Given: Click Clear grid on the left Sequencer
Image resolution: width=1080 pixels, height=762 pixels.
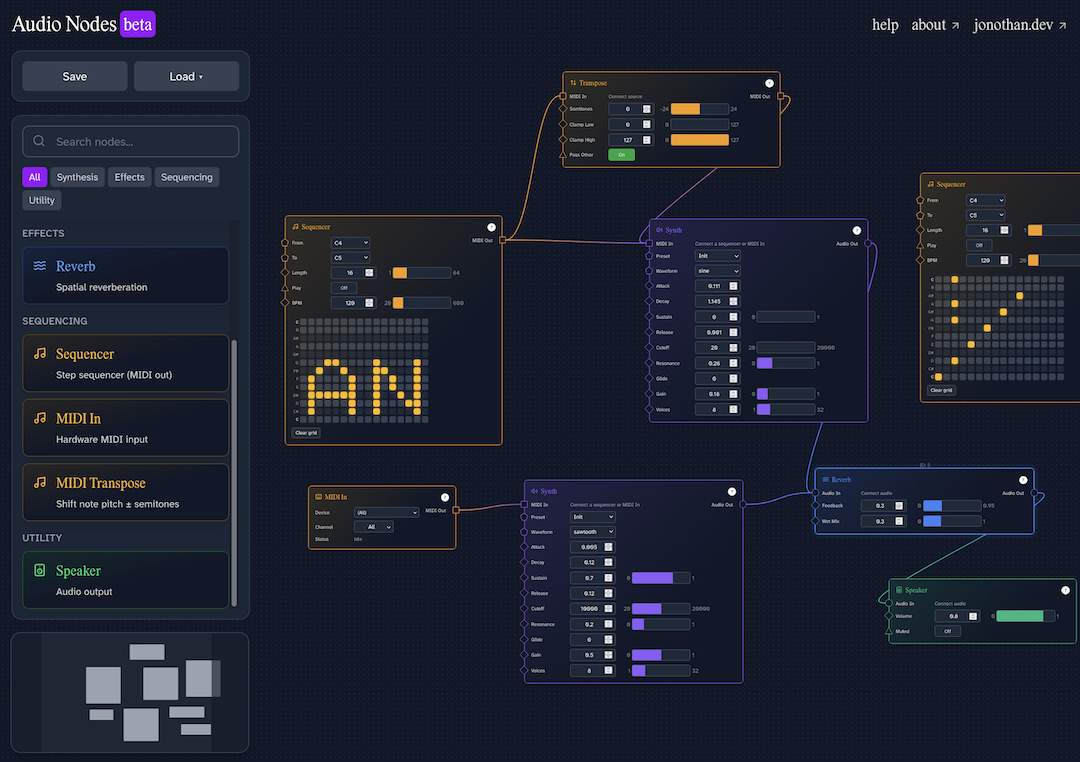Looking at the screenshot, I should 305,432.
